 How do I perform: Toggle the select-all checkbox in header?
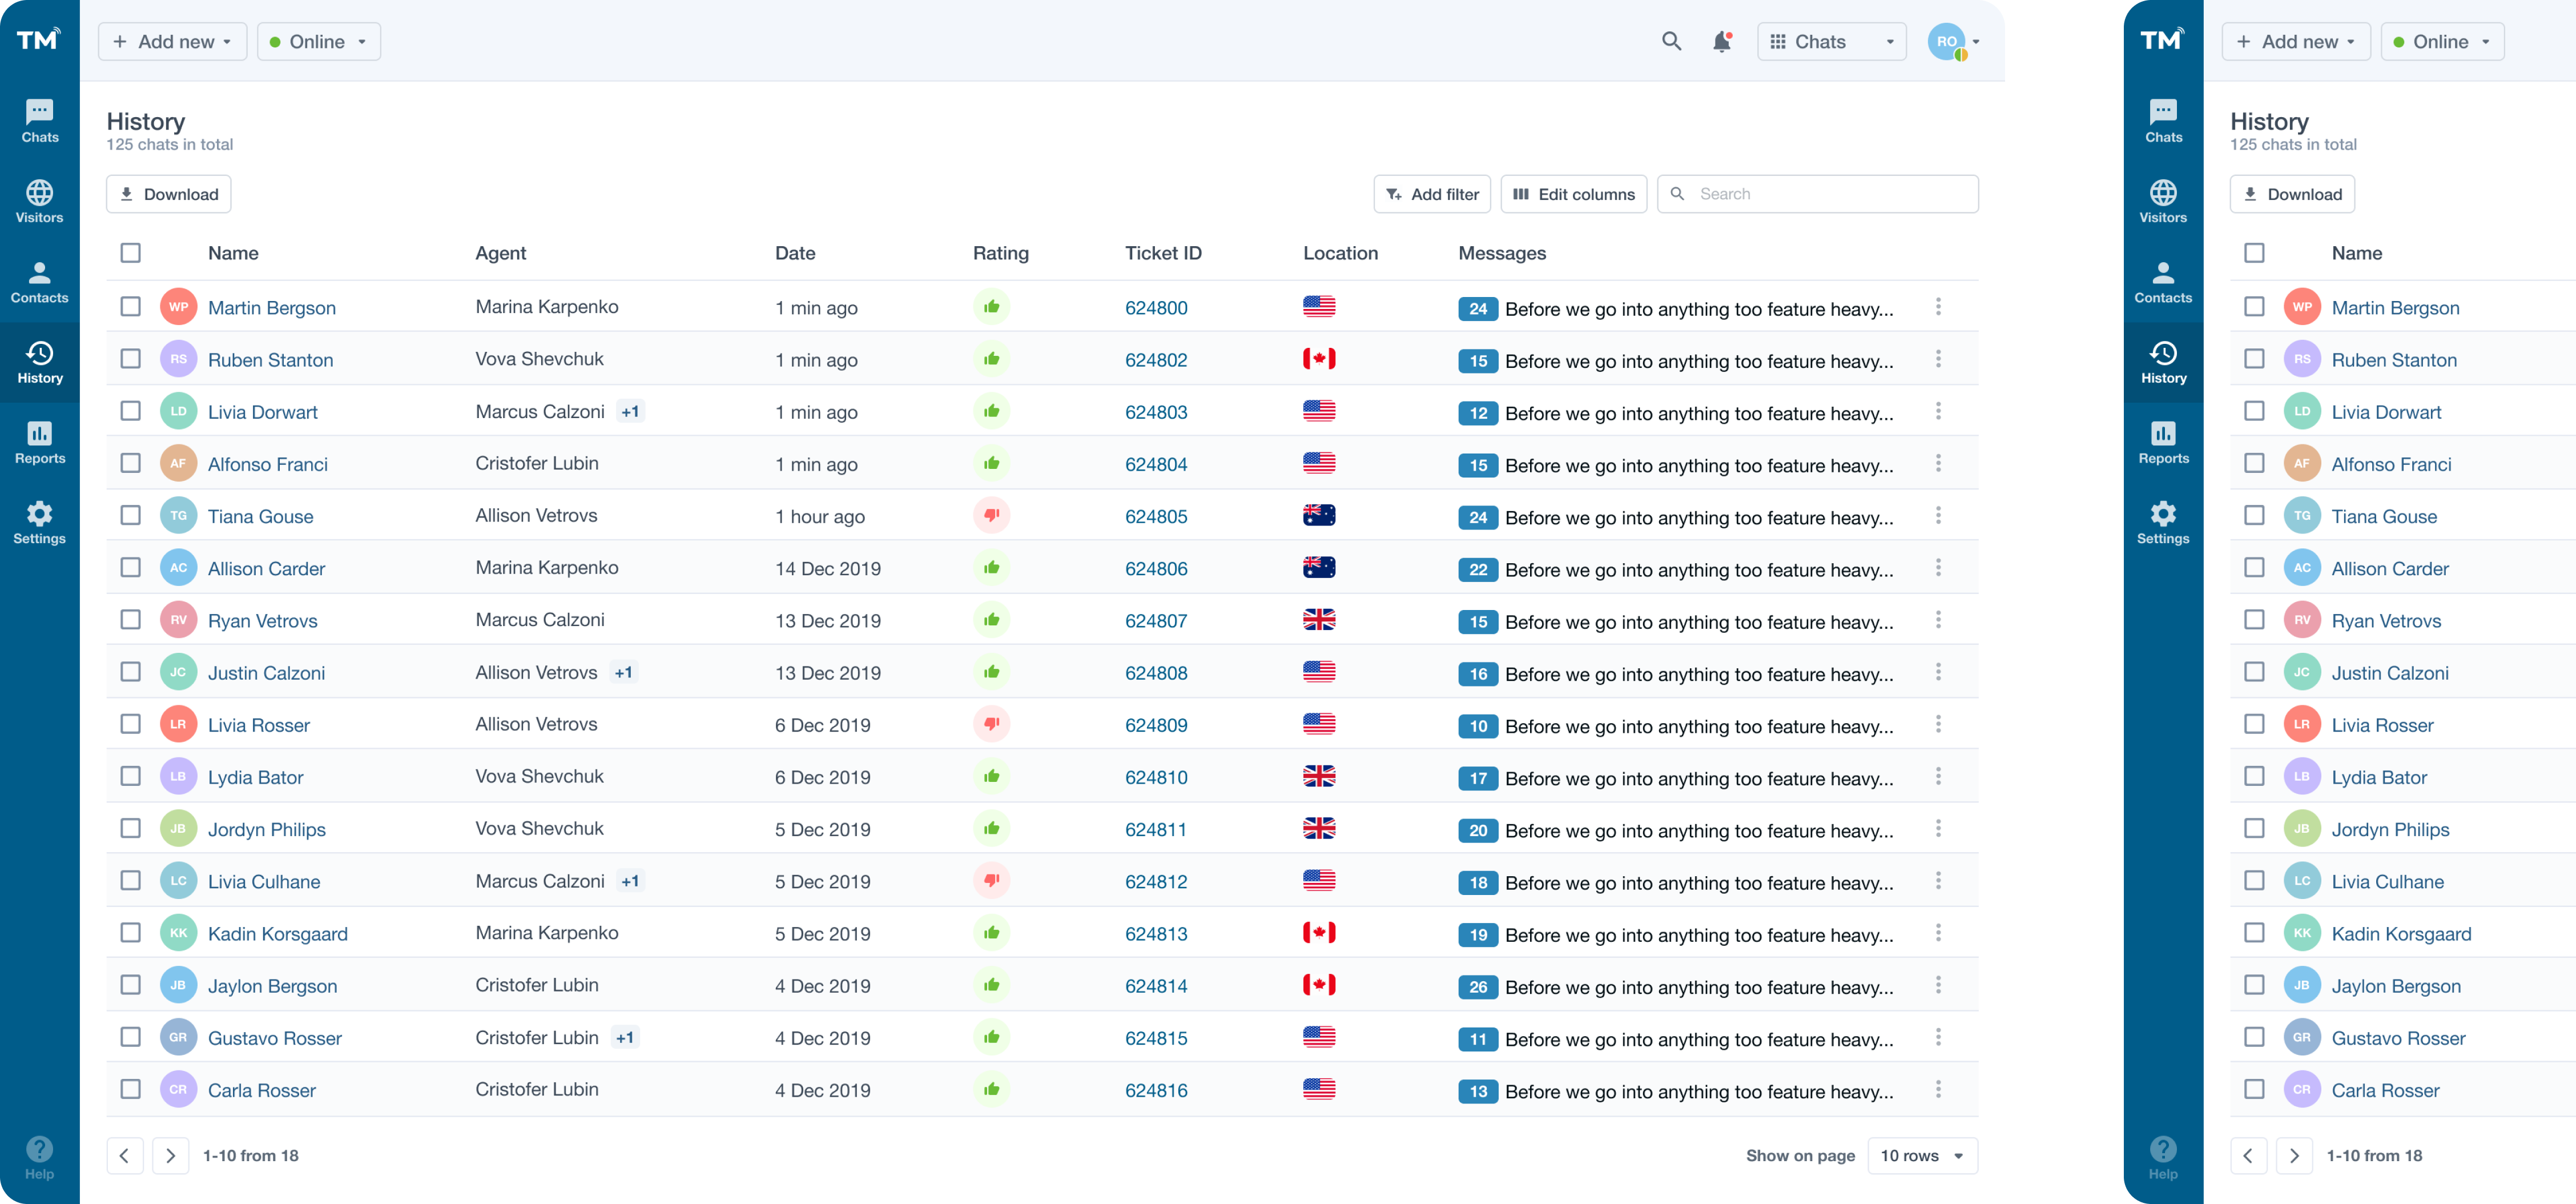131,253
